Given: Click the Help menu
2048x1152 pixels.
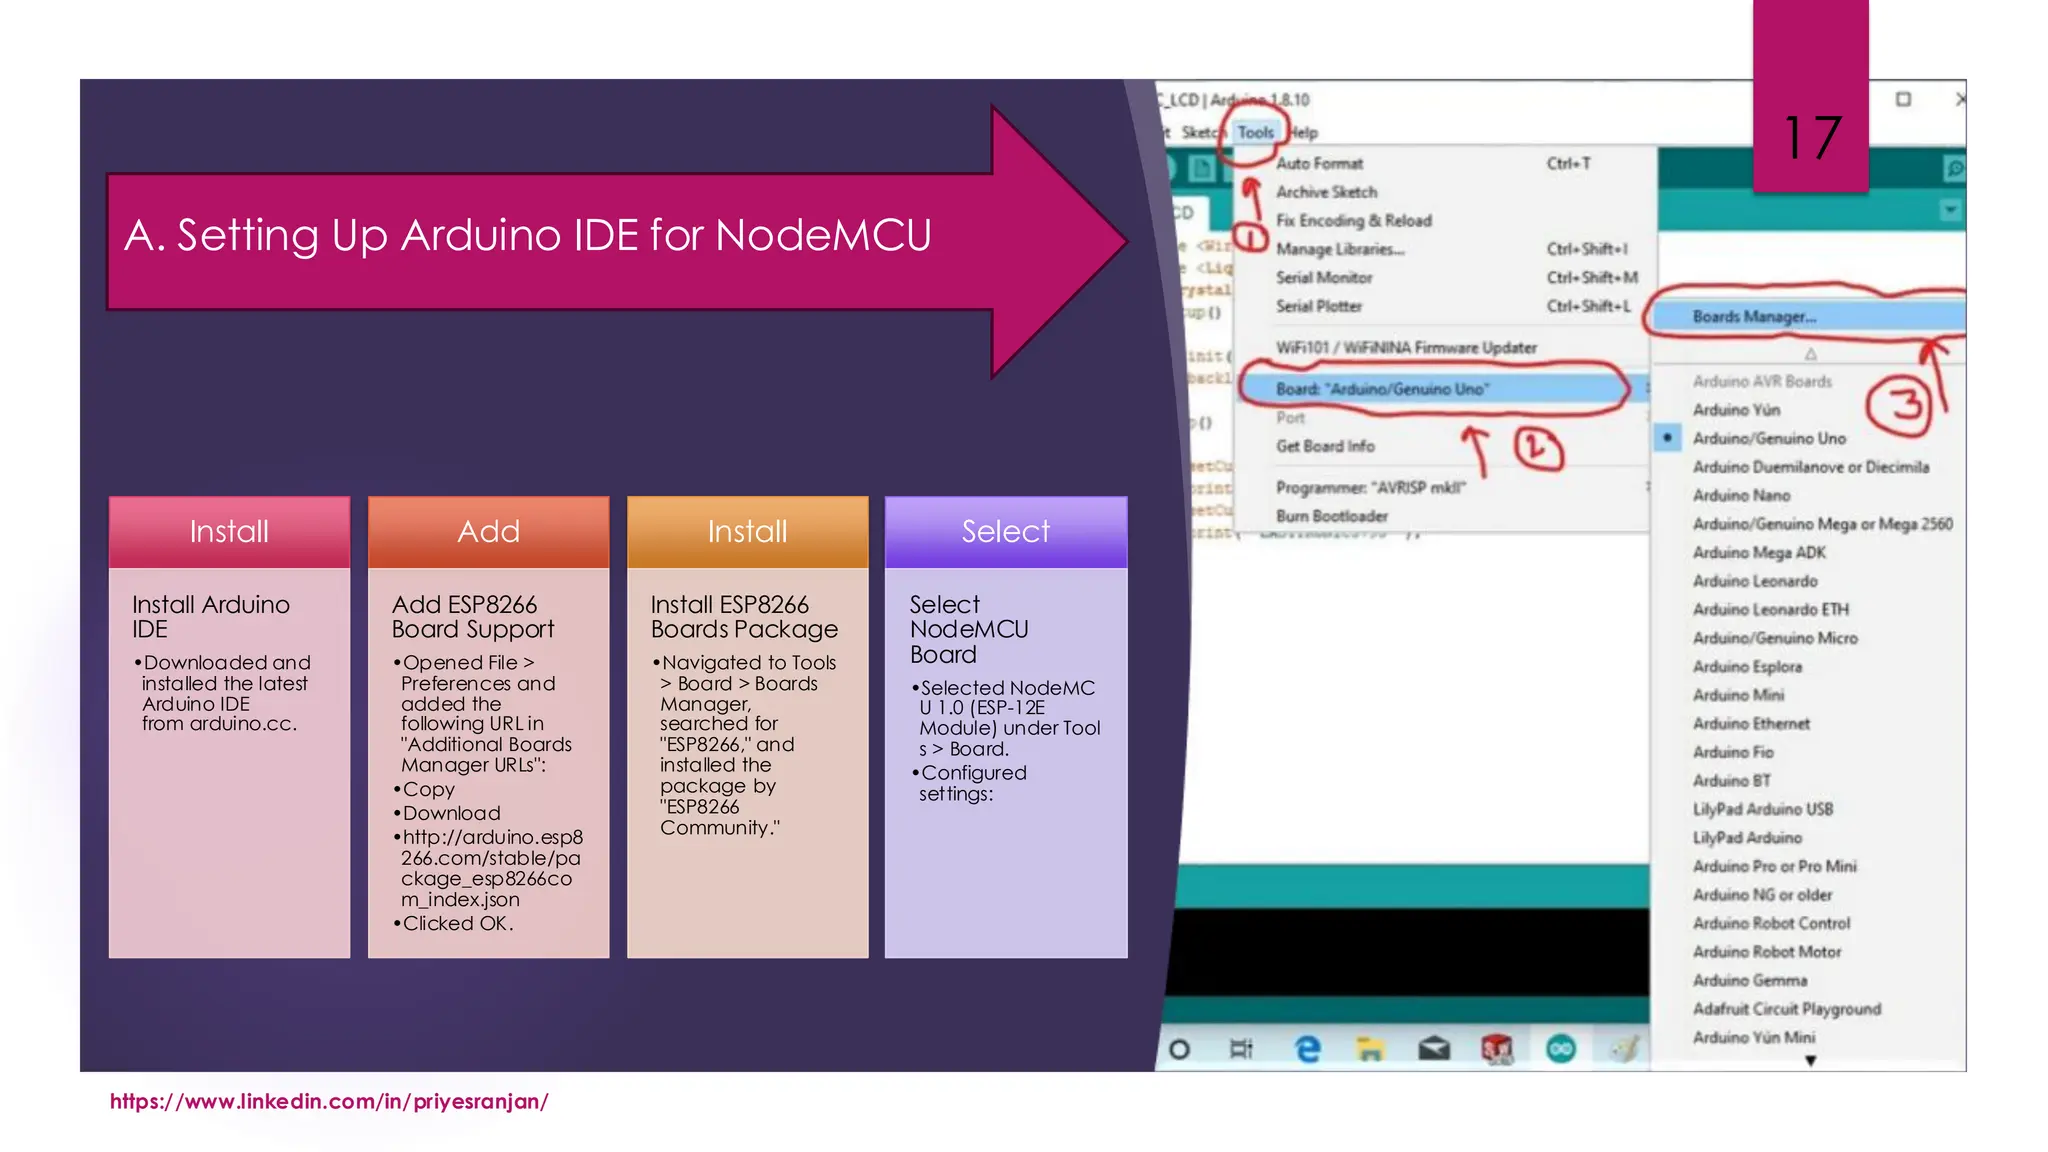Looking at the screenshot, I should tap(1303, 132).
